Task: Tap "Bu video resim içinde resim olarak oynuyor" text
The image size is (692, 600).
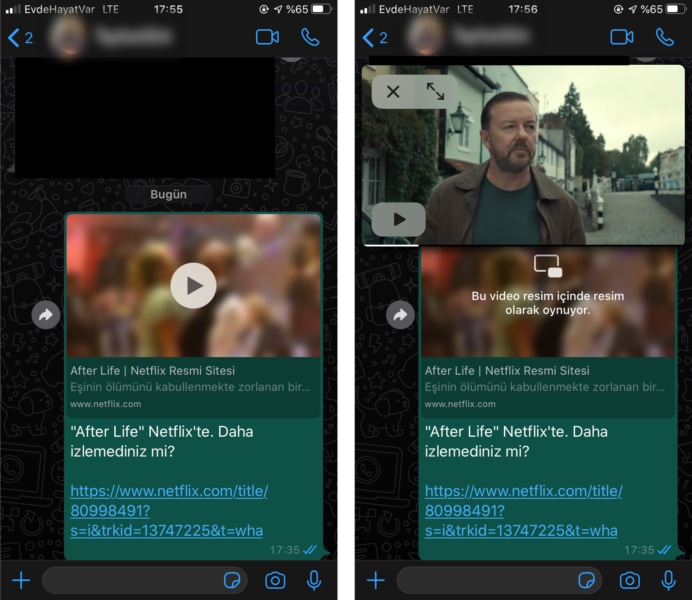Action: tap(548, 303)
